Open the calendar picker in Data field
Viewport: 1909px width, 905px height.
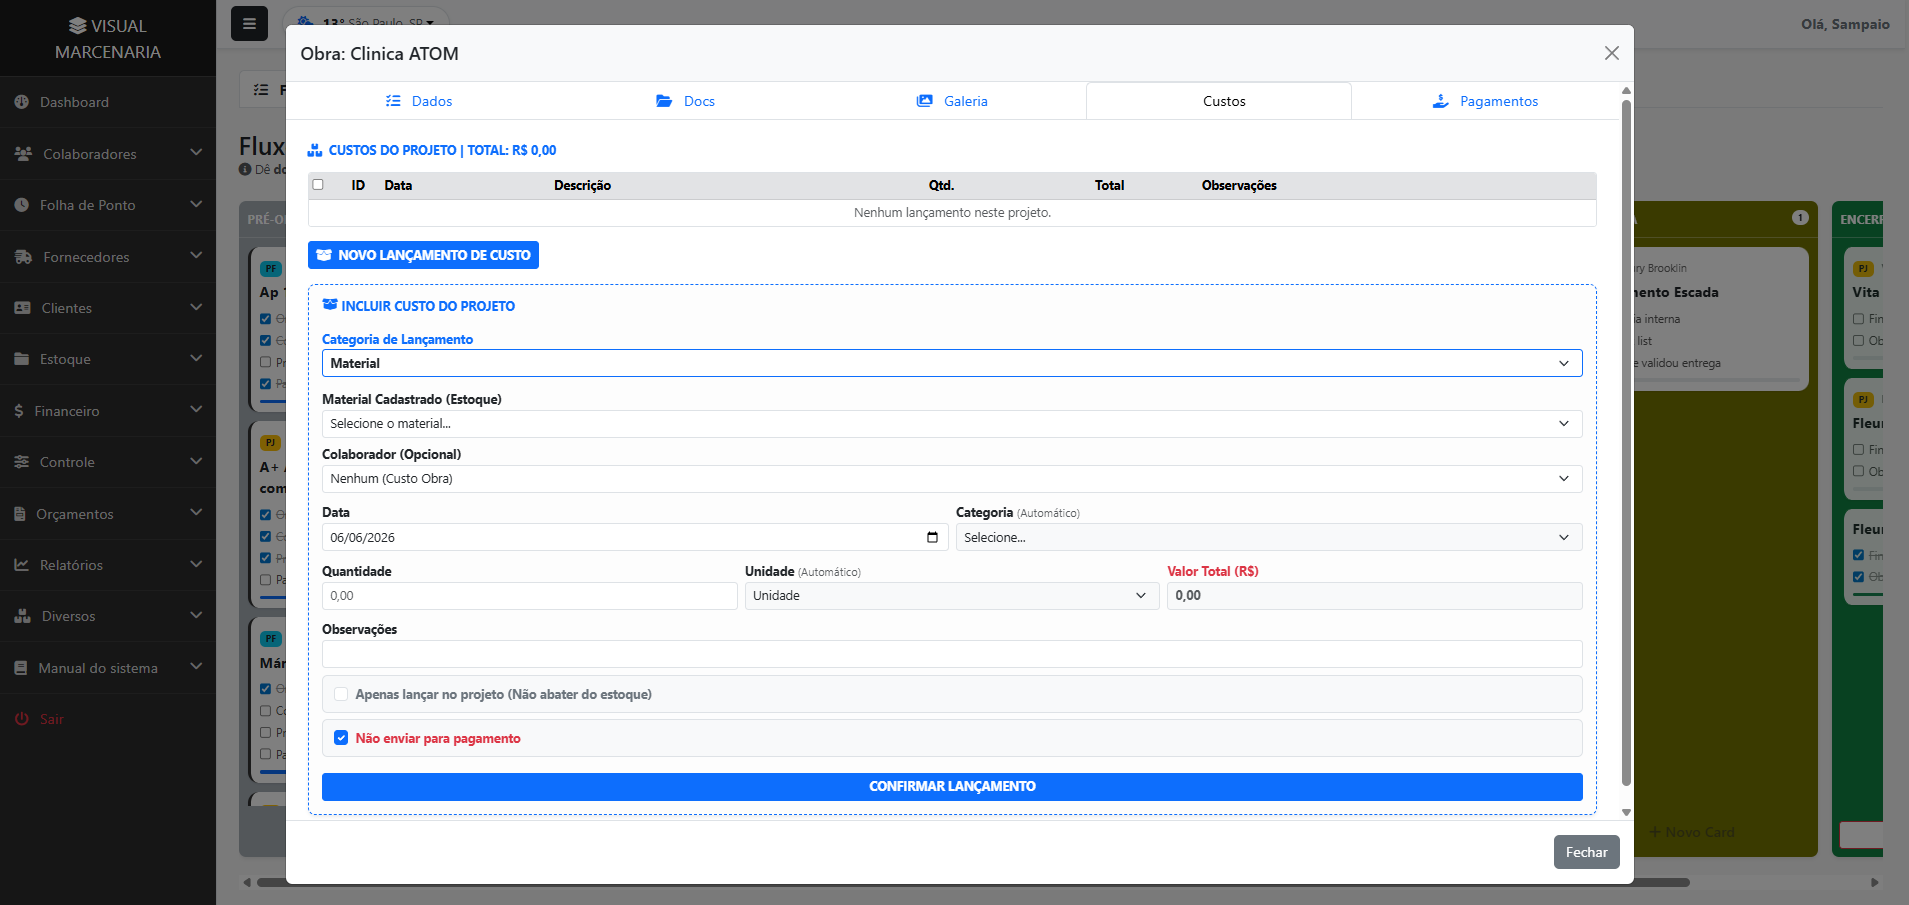click(932, 537)
